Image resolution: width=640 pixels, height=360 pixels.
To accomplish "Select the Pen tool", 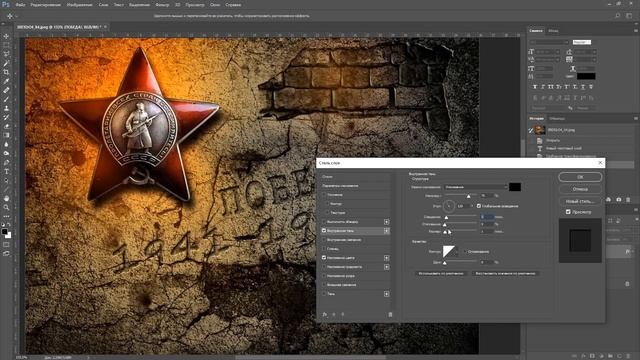I will (6, 162).
